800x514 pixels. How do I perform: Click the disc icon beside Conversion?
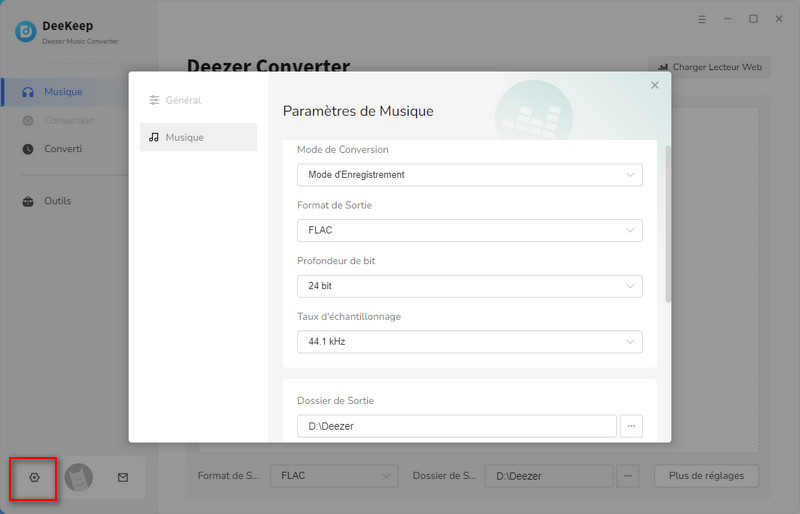(28, 120)
